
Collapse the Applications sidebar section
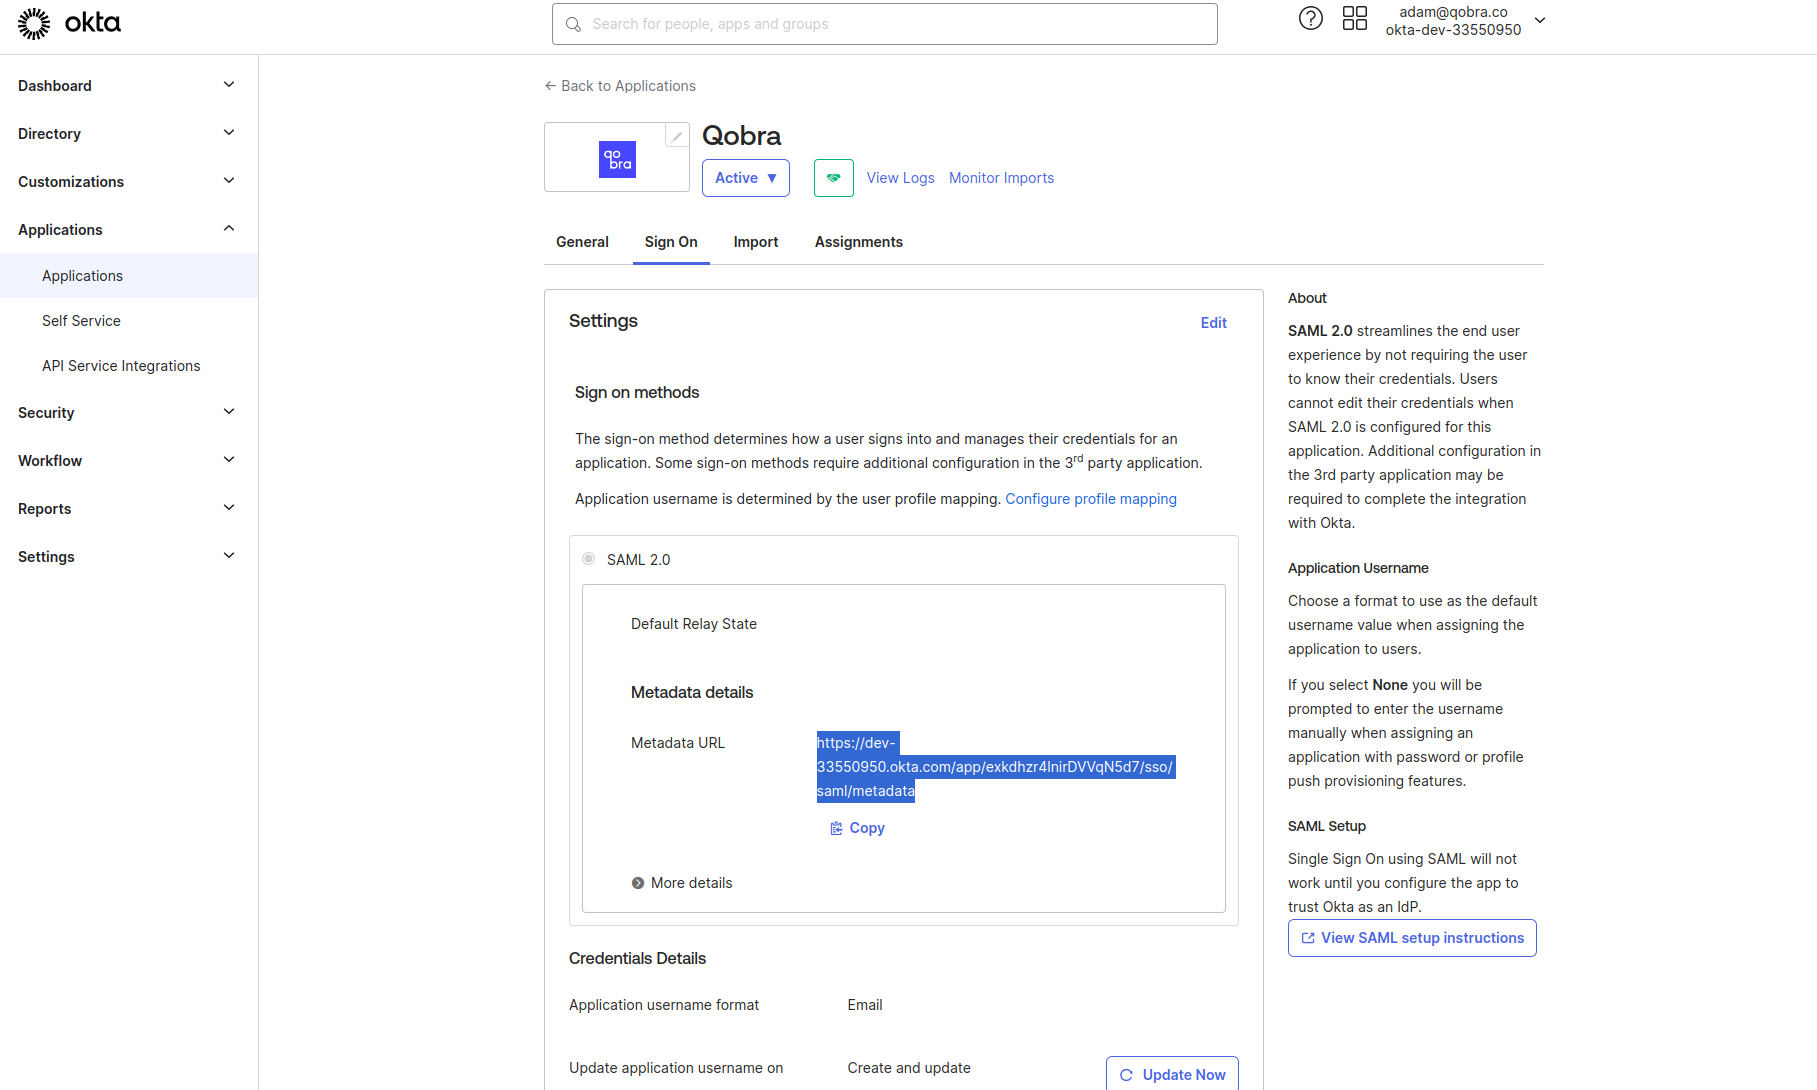[x=128, y=230]
